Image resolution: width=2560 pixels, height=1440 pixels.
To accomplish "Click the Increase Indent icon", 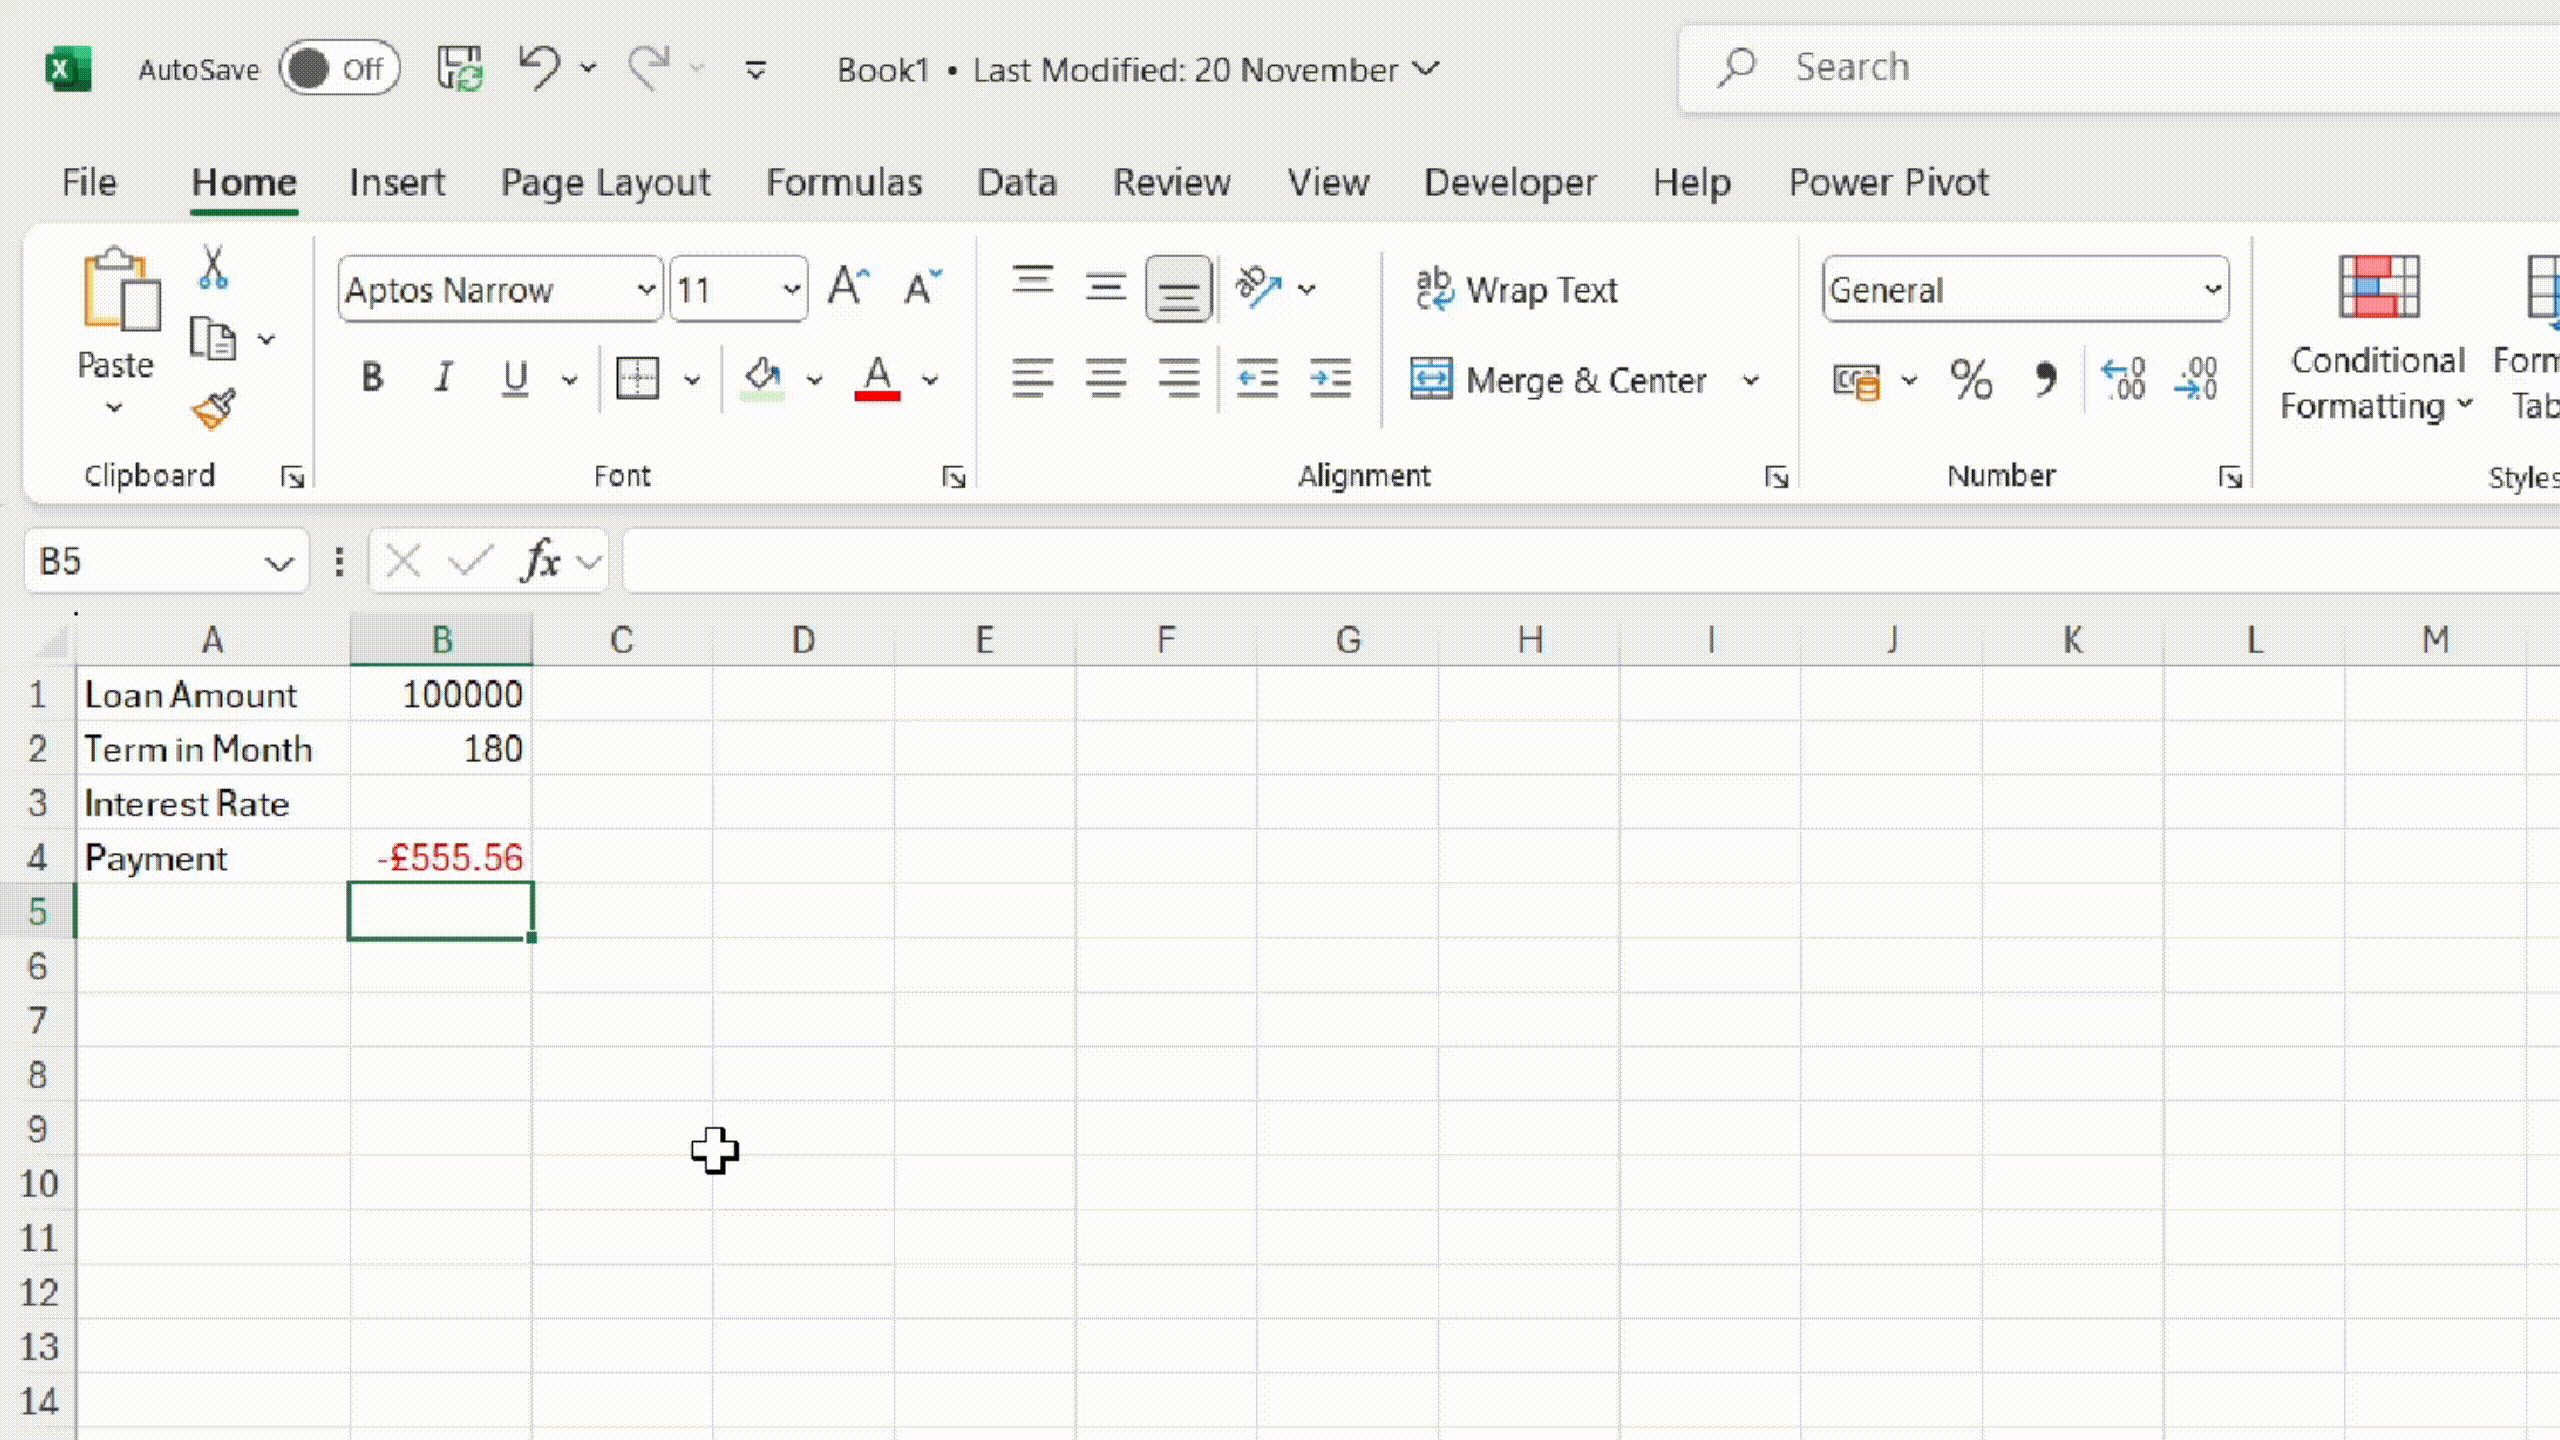I will click(1330, 380).
